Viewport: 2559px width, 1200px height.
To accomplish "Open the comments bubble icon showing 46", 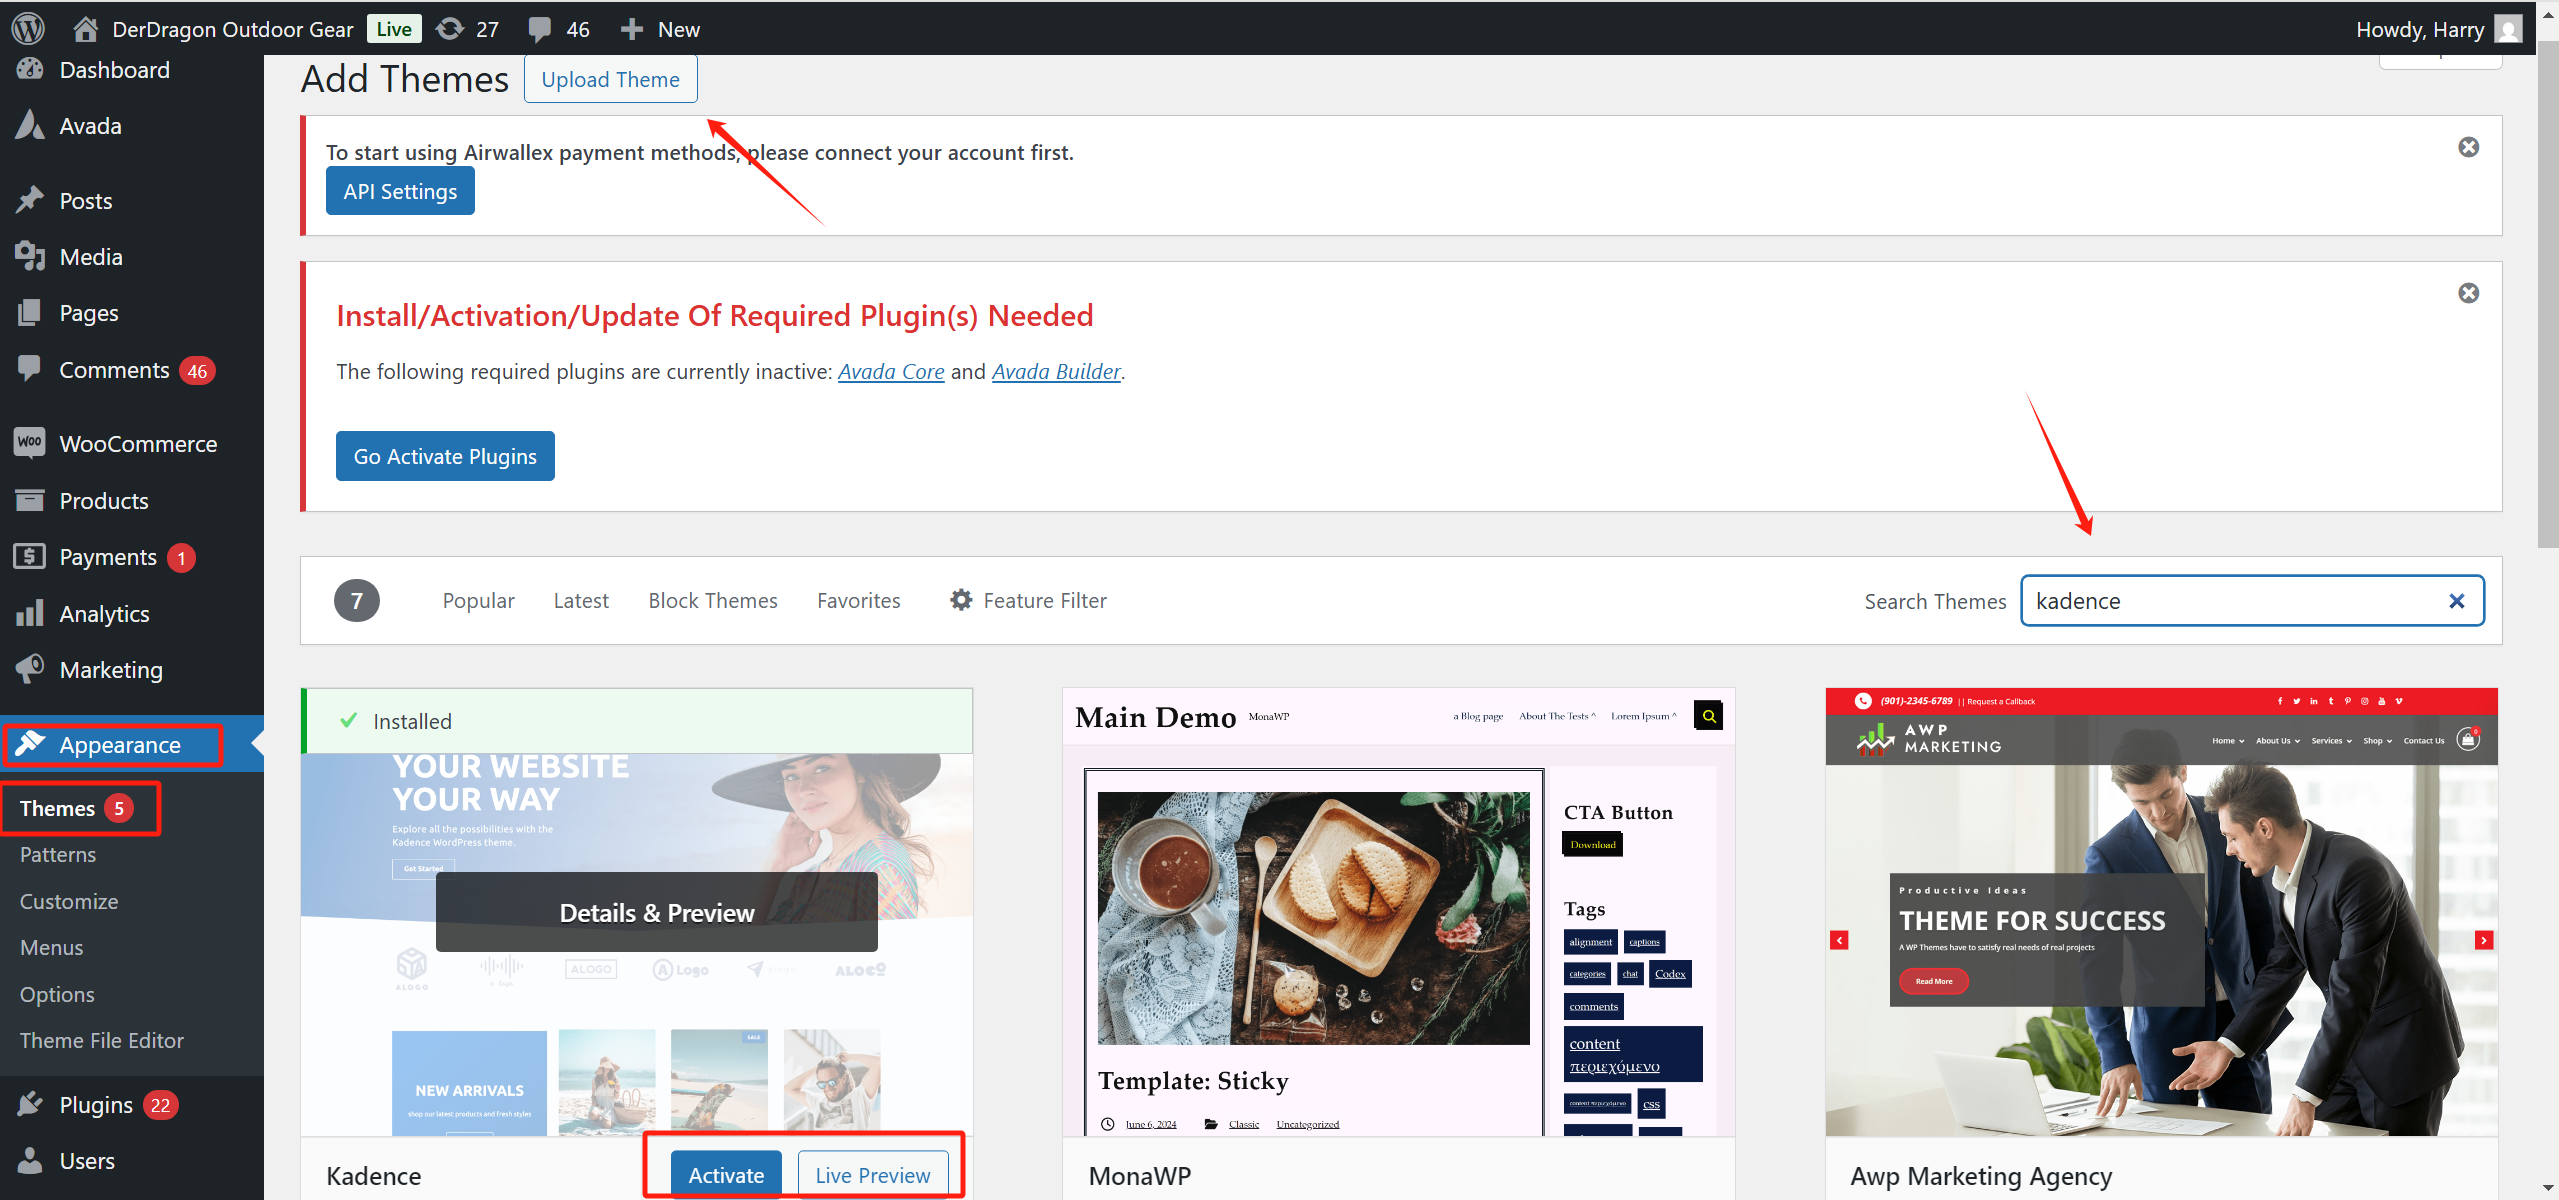I will 541,28.
